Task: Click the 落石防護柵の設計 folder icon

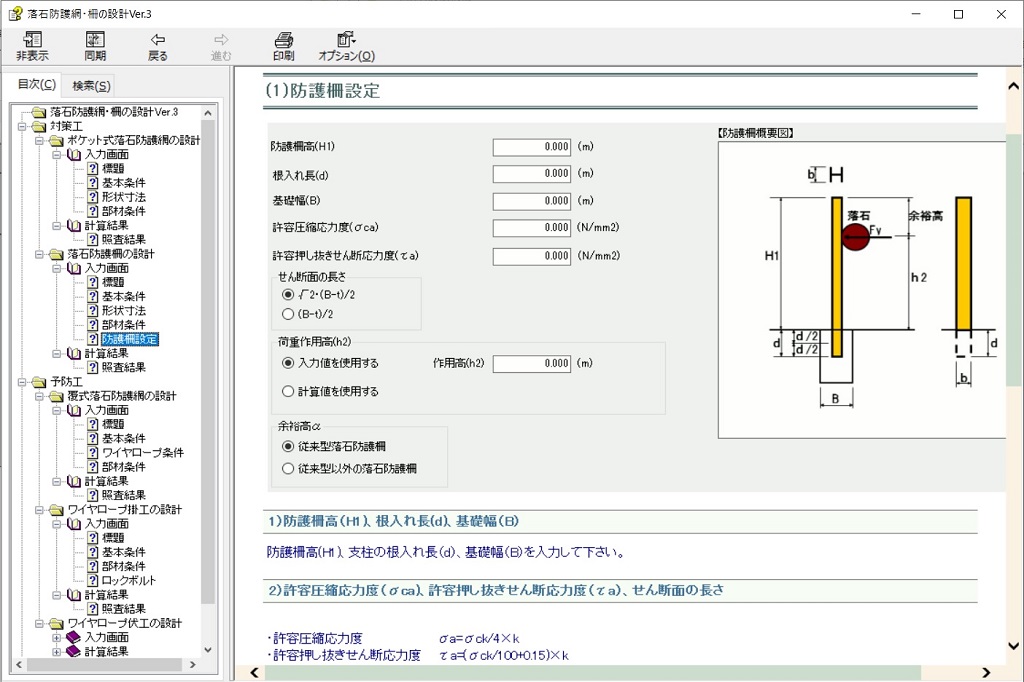Action: point(57,254)
